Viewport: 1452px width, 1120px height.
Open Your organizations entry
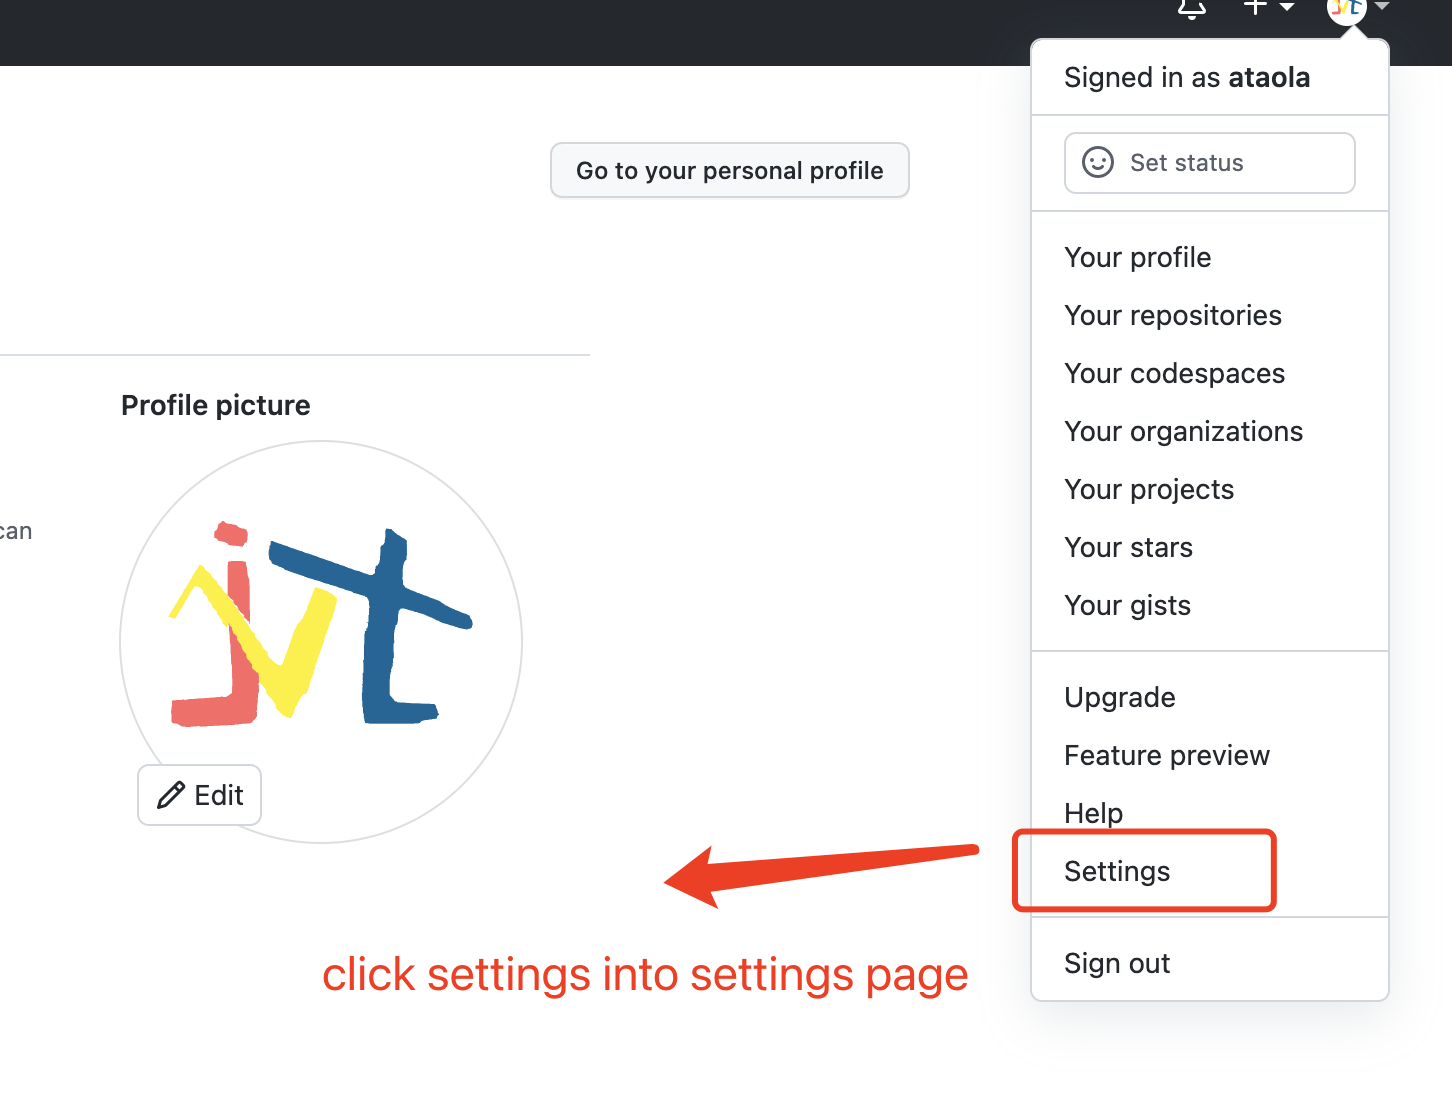click(x=1183, y=431)
